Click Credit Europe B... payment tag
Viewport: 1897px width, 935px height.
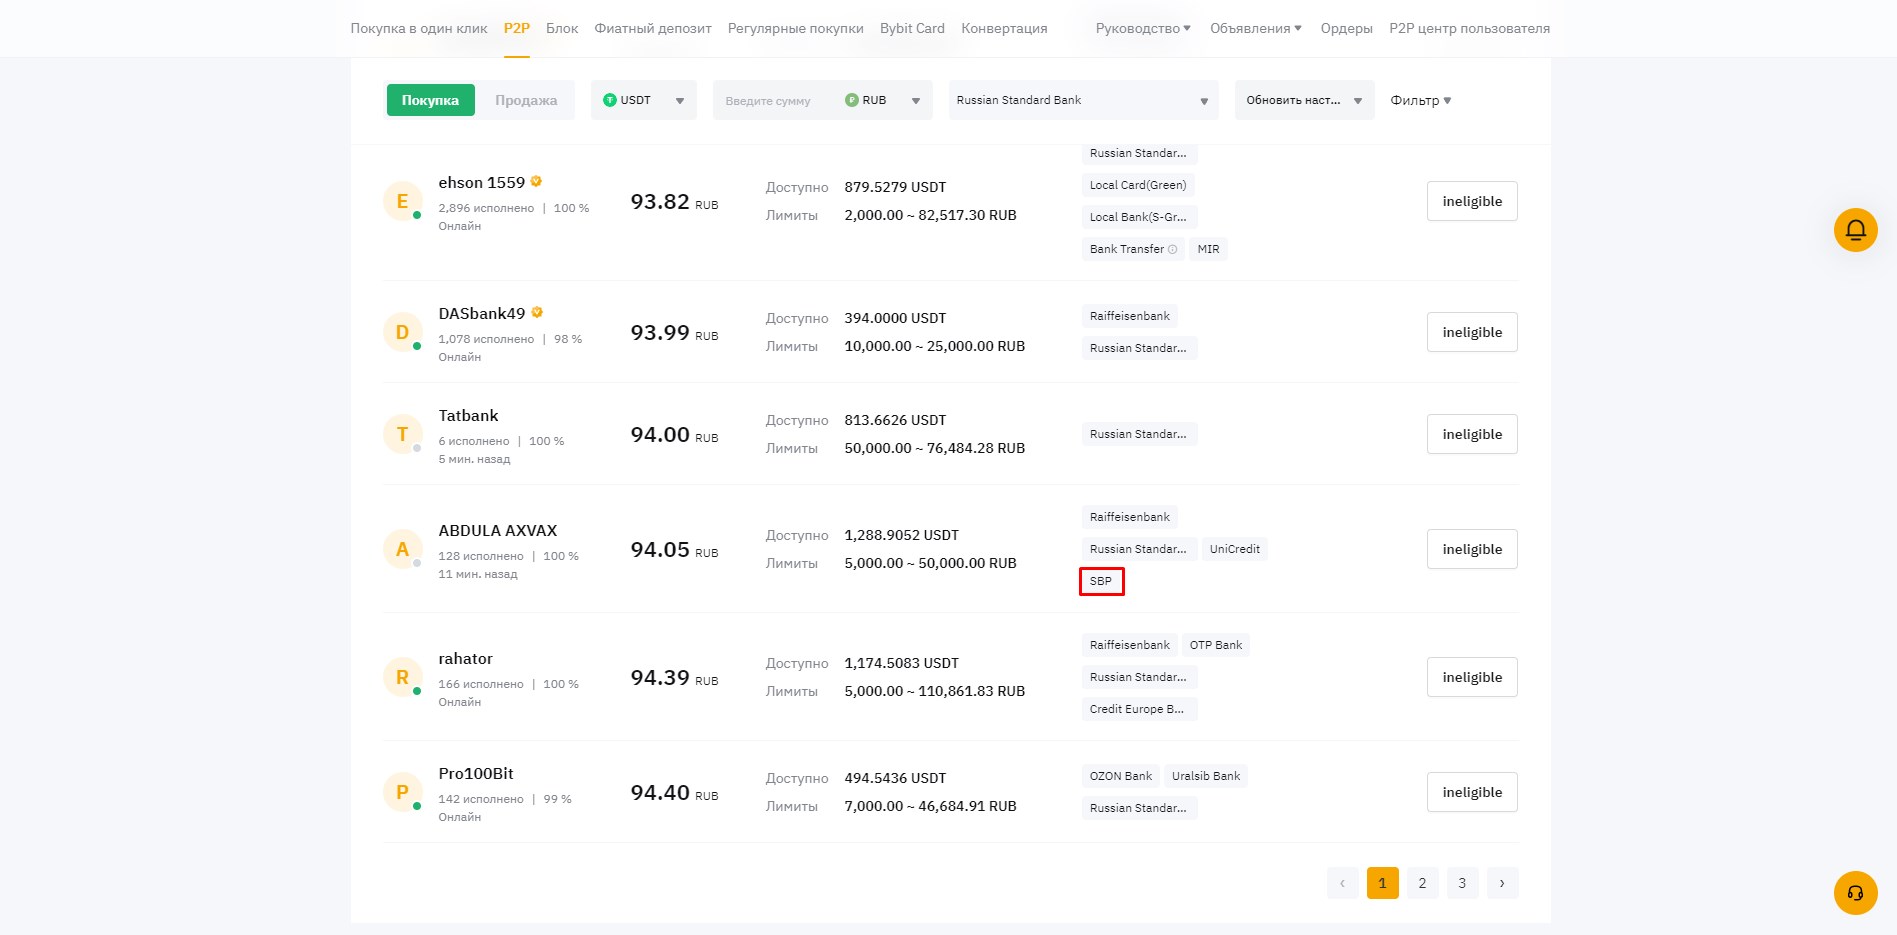pyautogui.click(x=1139, y=709)
